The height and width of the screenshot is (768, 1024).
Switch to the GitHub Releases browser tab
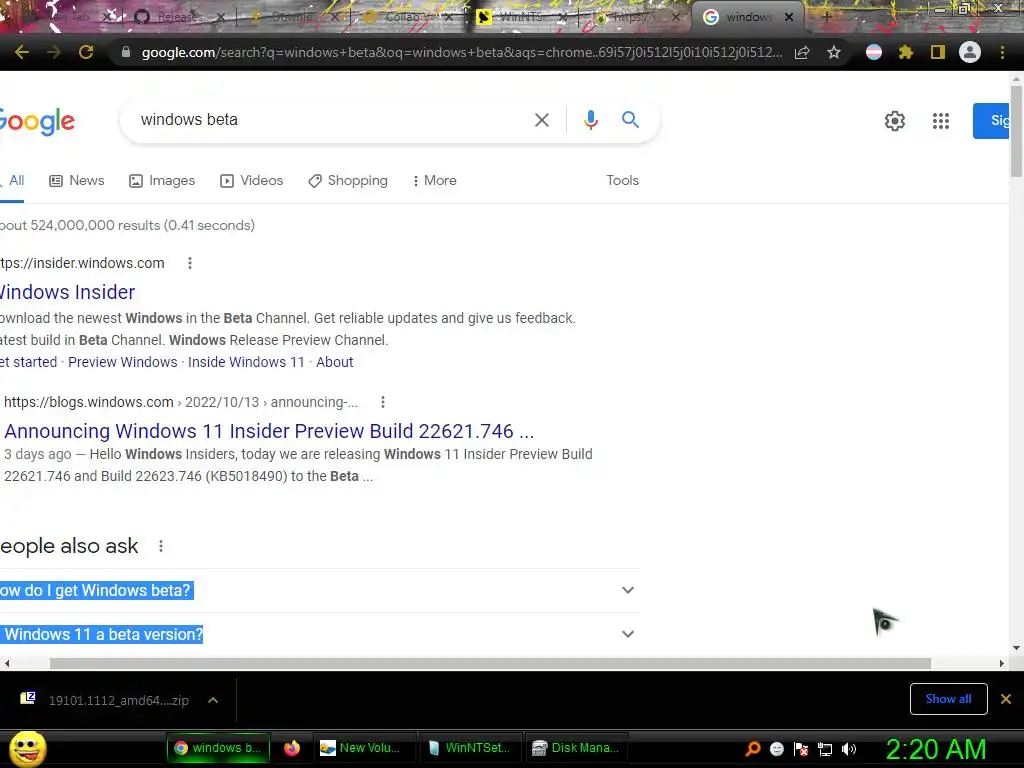[x=178, y=17]
